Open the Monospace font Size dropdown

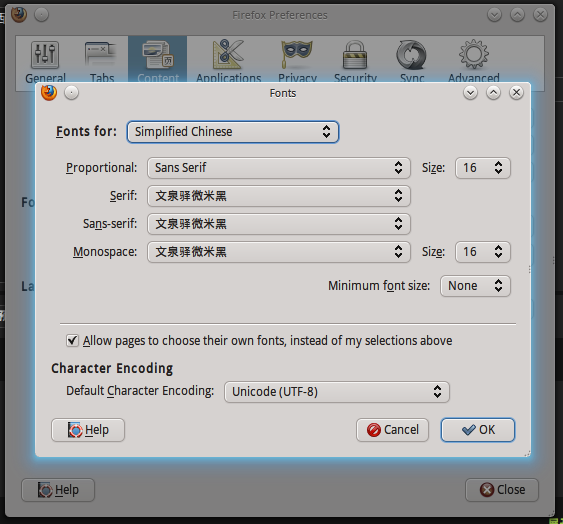[483, 252]
